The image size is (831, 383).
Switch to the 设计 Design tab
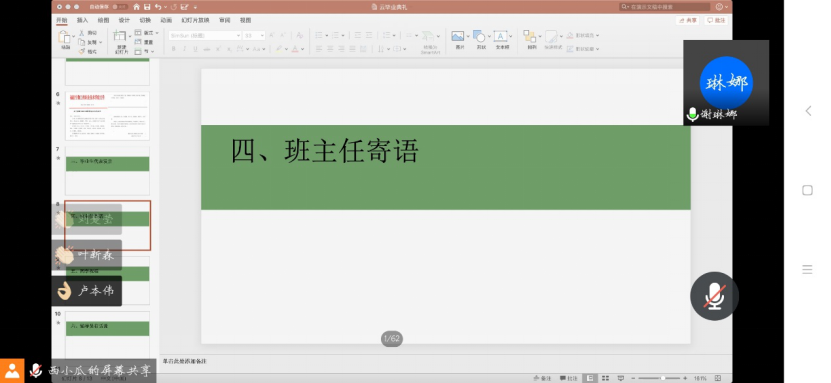[124, 20]
